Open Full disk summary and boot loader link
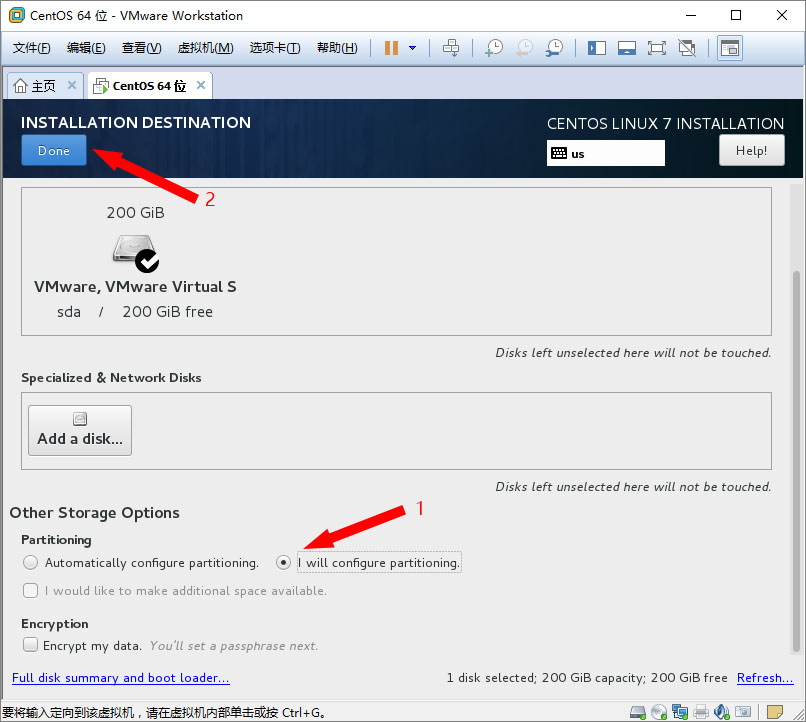This screenshot has height=722, width=806. [x=120, y=678]
